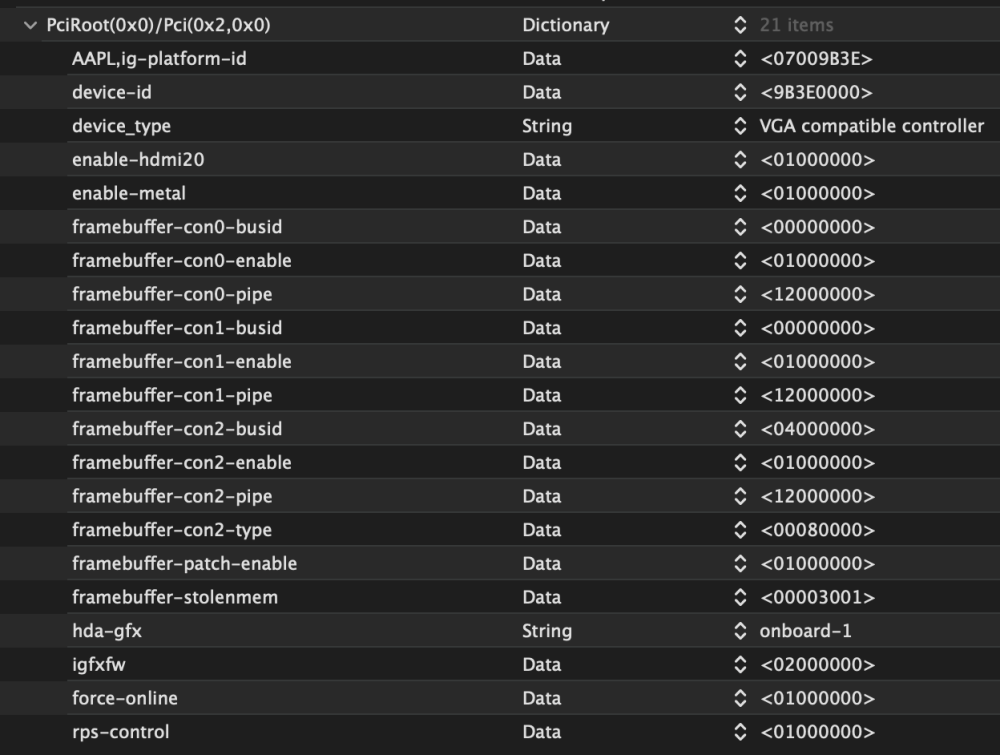Collapse the PciRoot(0x0)/Pci(0x2,0x0) dictionary
1000x755 pixels.
[x=30, y=26]
